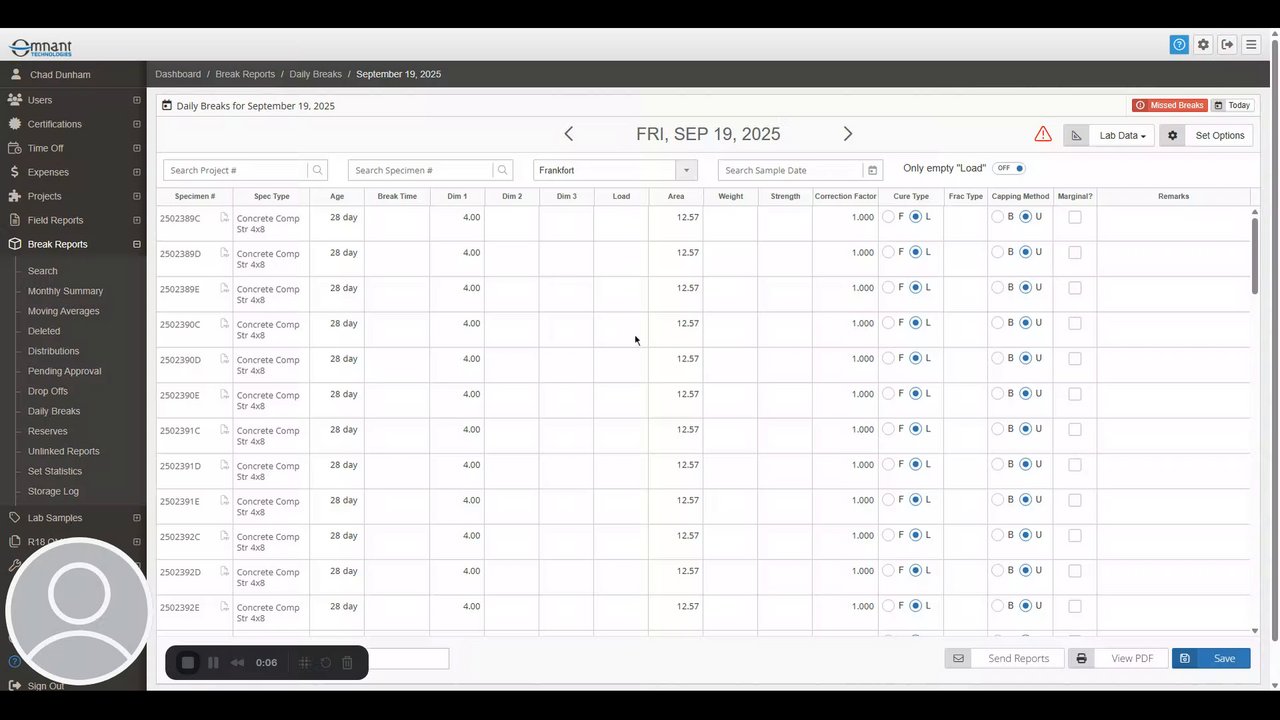Open settings gear in top header
Viewport: 1280px width, 720px height.
click(1203, 45)
